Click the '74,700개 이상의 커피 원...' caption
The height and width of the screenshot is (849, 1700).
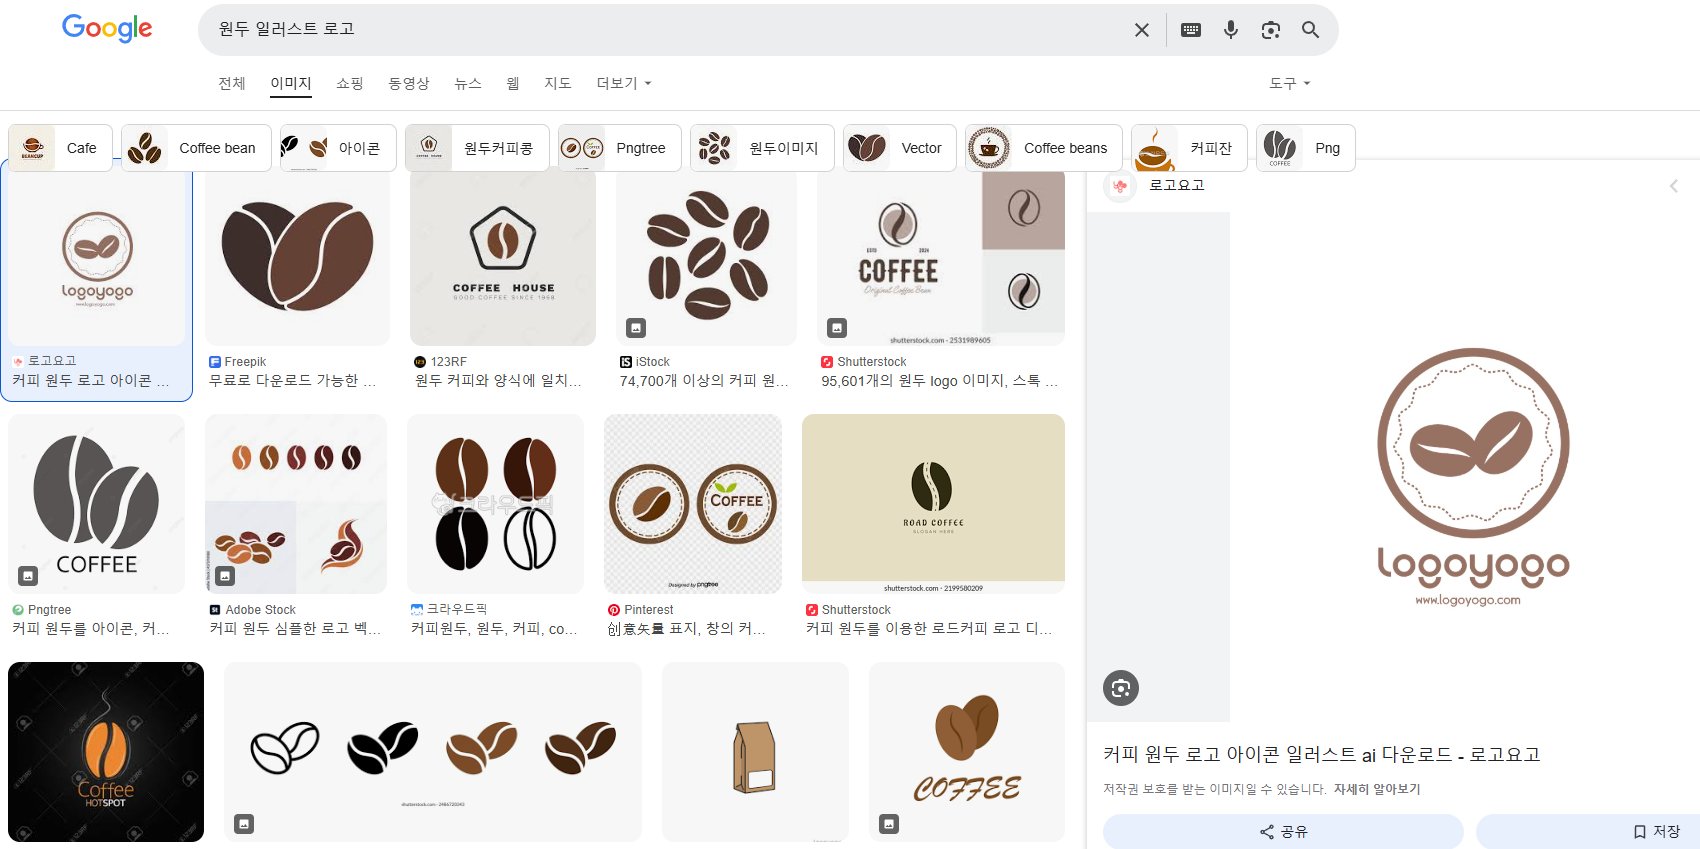pyautogui.click(x=705, y=381)
